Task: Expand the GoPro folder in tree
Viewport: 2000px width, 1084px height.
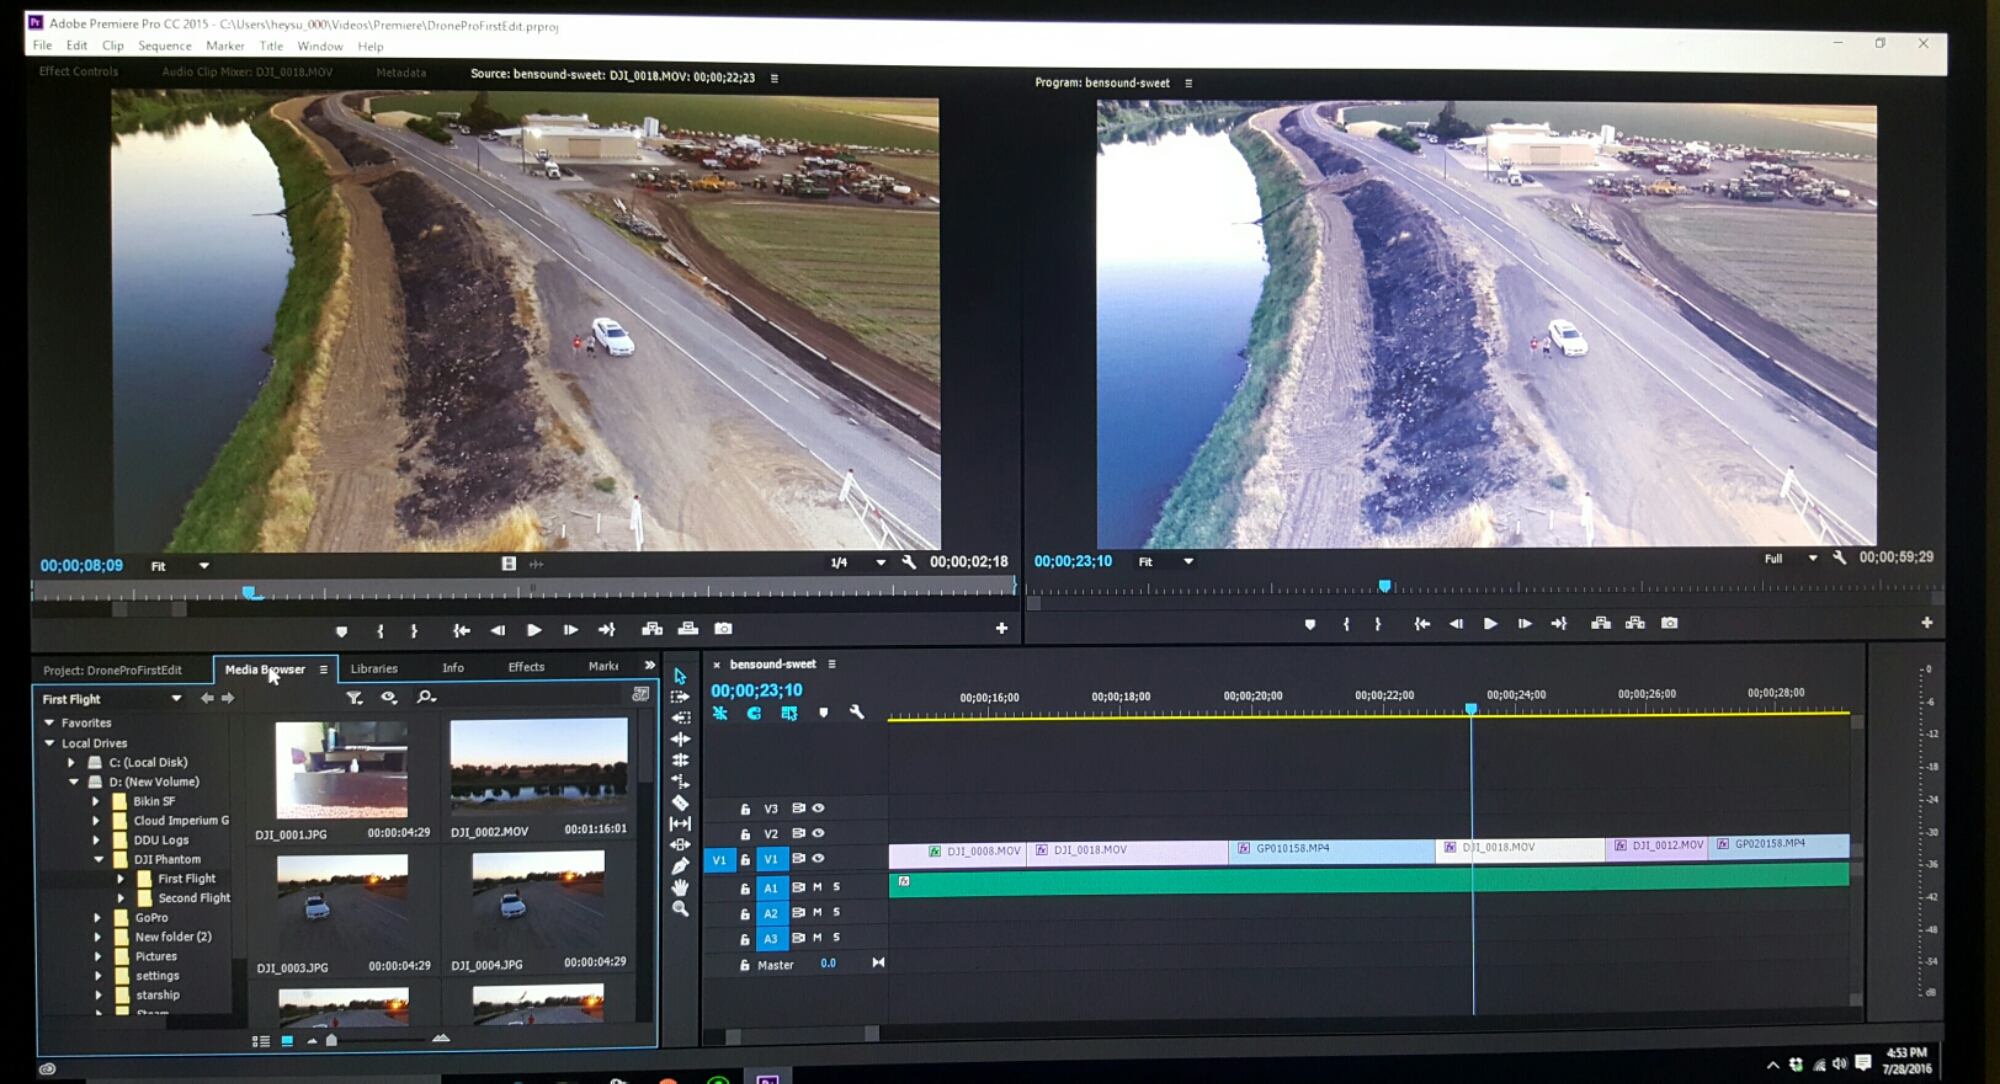Action: coord(97,917)
